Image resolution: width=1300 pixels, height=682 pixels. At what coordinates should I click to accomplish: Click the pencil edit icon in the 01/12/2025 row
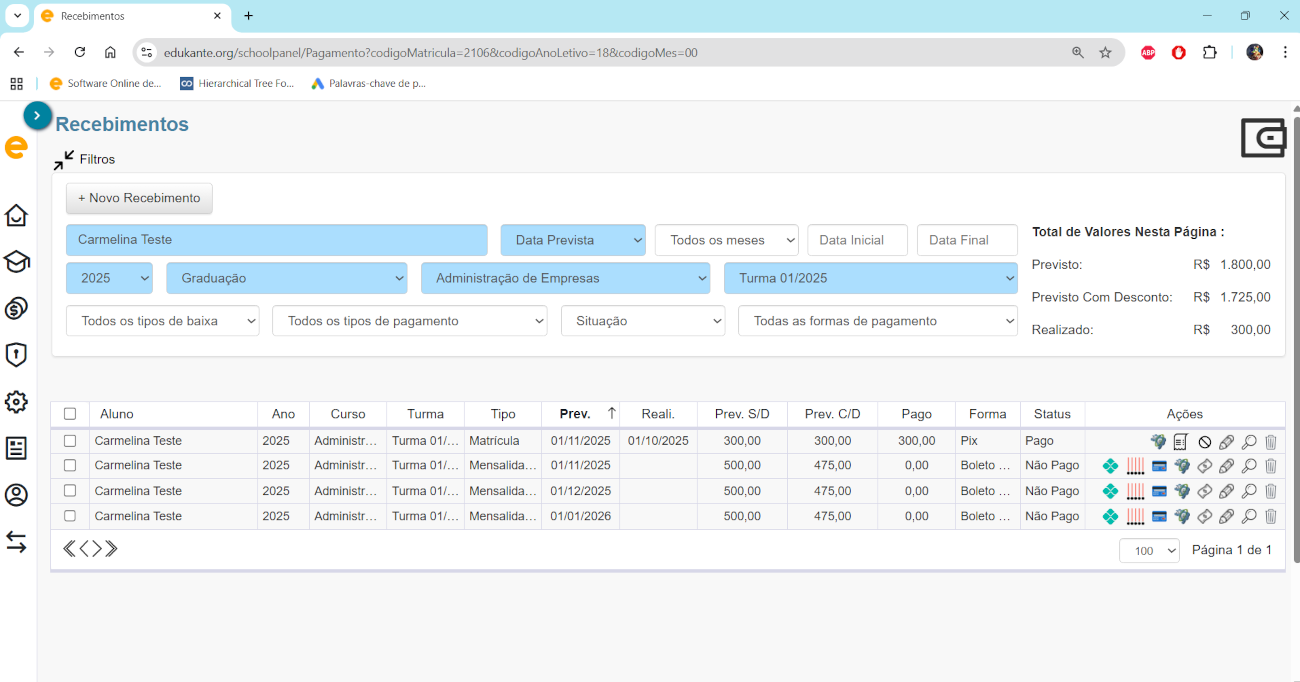point(1227,491)
